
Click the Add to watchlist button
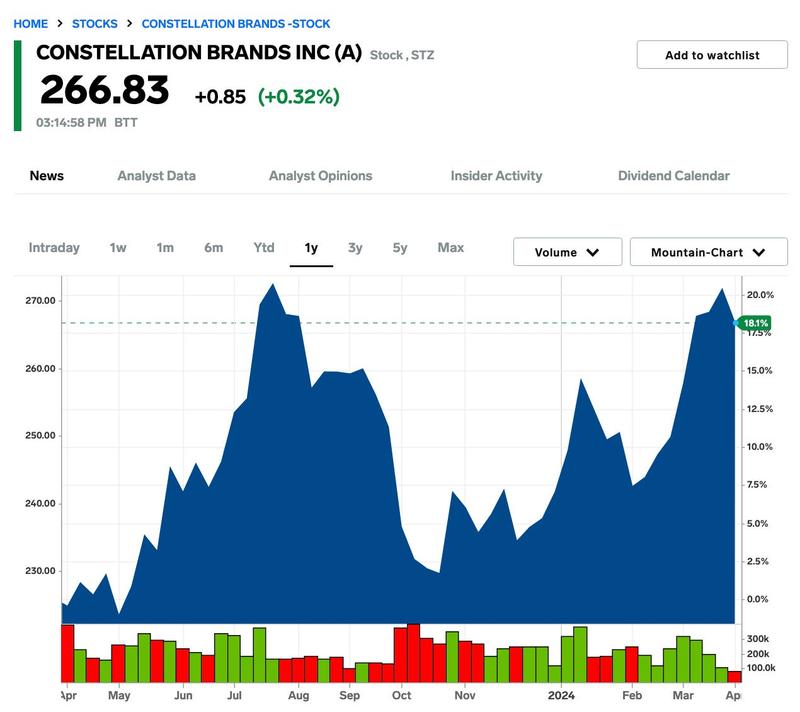coord(712,55)
